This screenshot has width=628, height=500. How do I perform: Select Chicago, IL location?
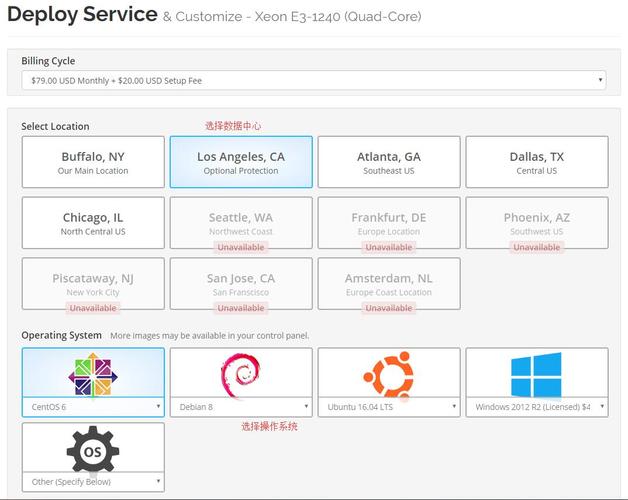click(93, 223)
